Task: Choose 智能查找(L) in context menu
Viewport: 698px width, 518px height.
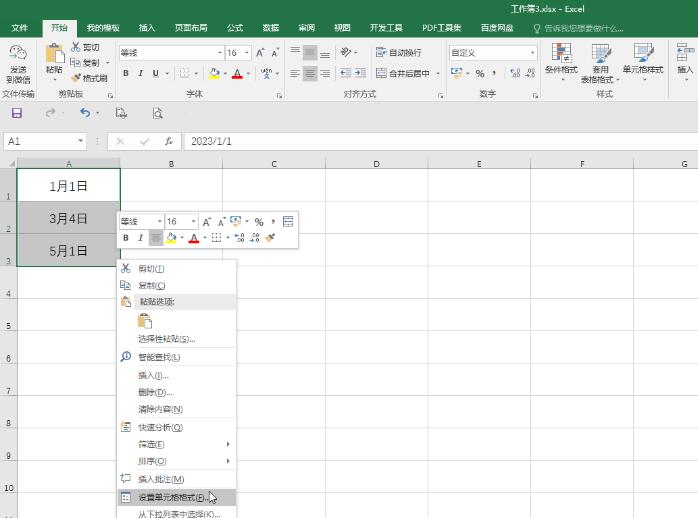Action: [x=176, y=357]
